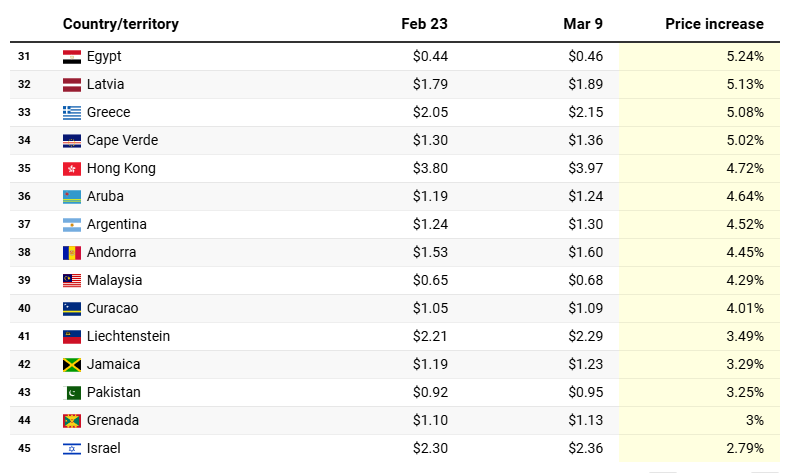Click the Mar 9 column header
Viewport: 791px width, 473px height.
coord(583,24)
